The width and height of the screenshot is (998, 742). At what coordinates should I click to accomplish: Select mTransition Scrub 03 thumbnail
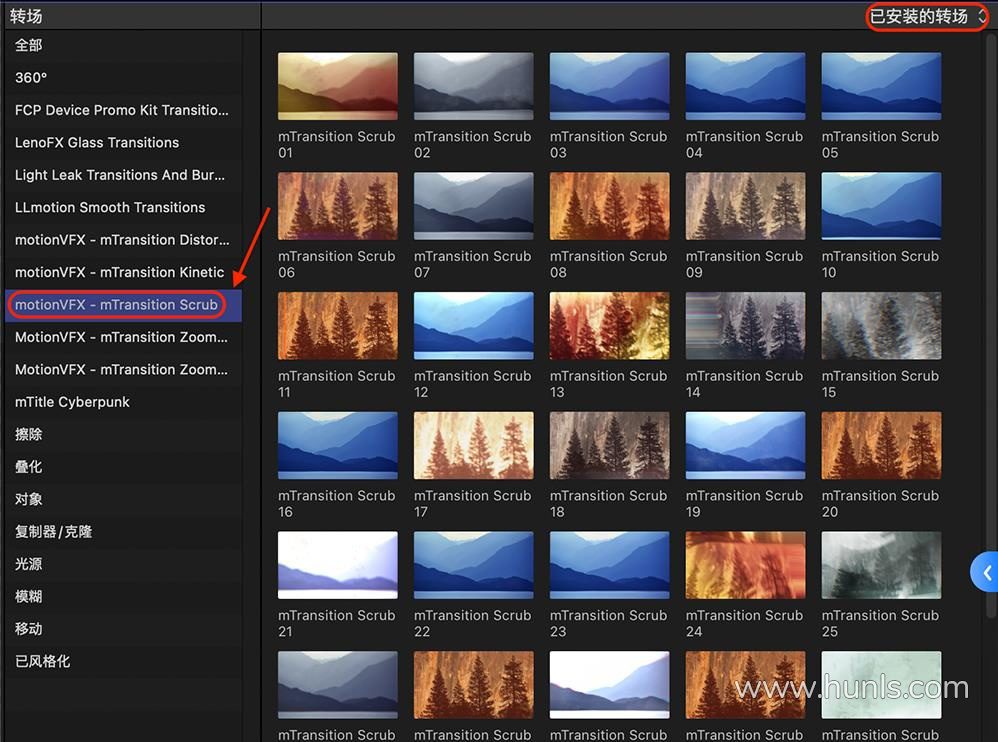(610, 87)
